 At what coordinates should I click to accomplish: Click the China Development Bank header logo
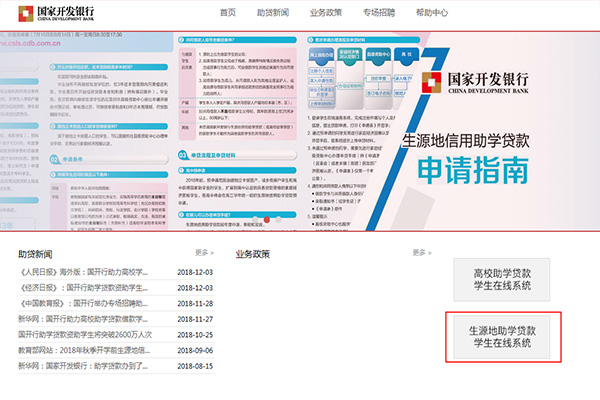(x=56, y=13)
